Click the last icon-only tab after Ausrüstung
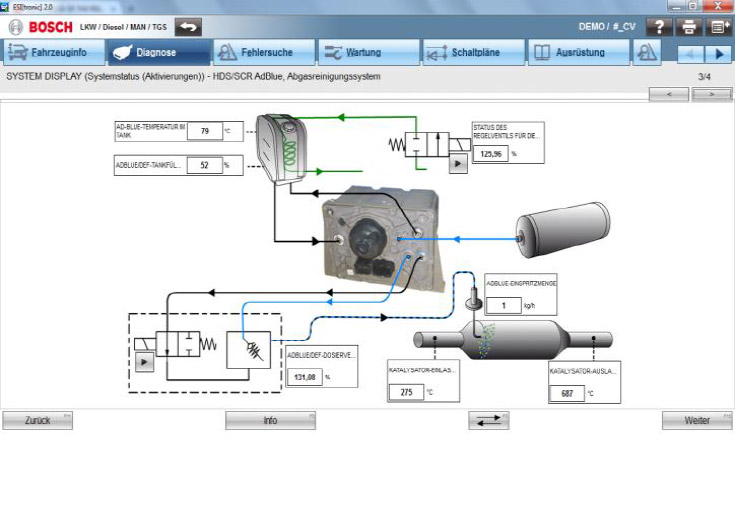735x515 pixels. (647, 52)
